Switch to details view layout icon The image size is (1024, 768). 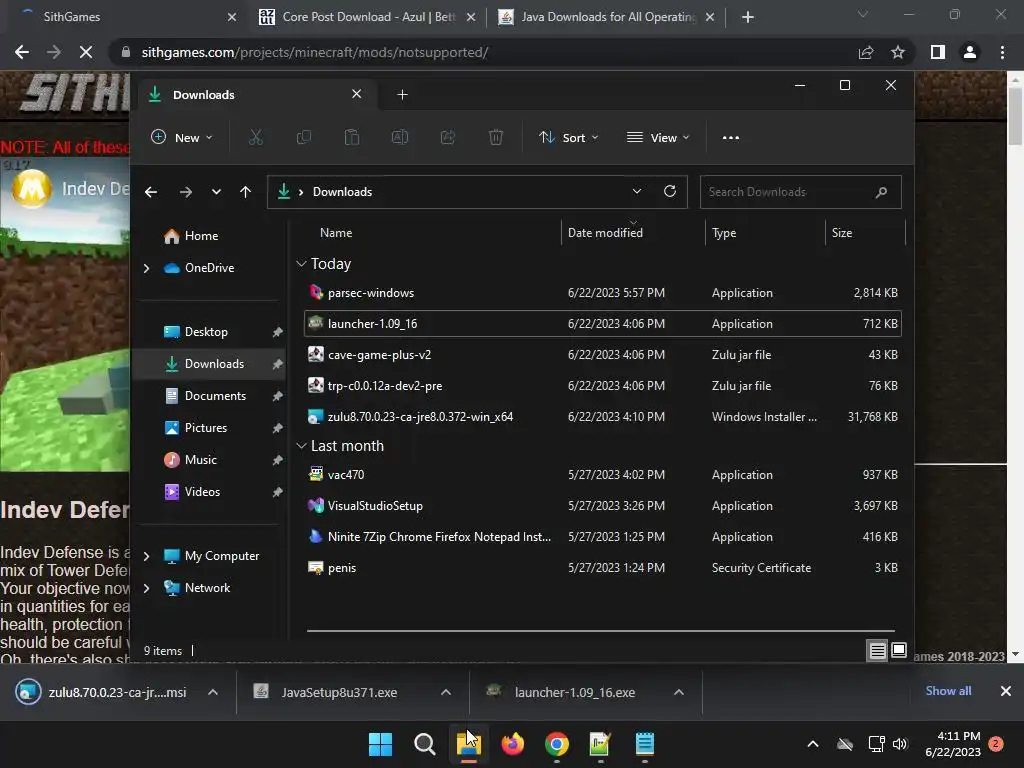tap(877, 650)
